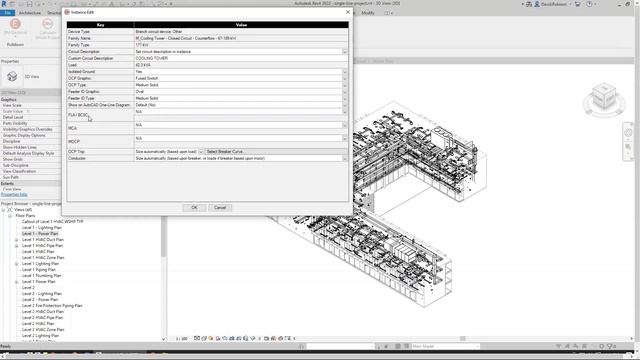Click the 3D view horizontal scrollbar thumb
The width and height of the screenshot is (640, 360).
[x=462, y=338]
